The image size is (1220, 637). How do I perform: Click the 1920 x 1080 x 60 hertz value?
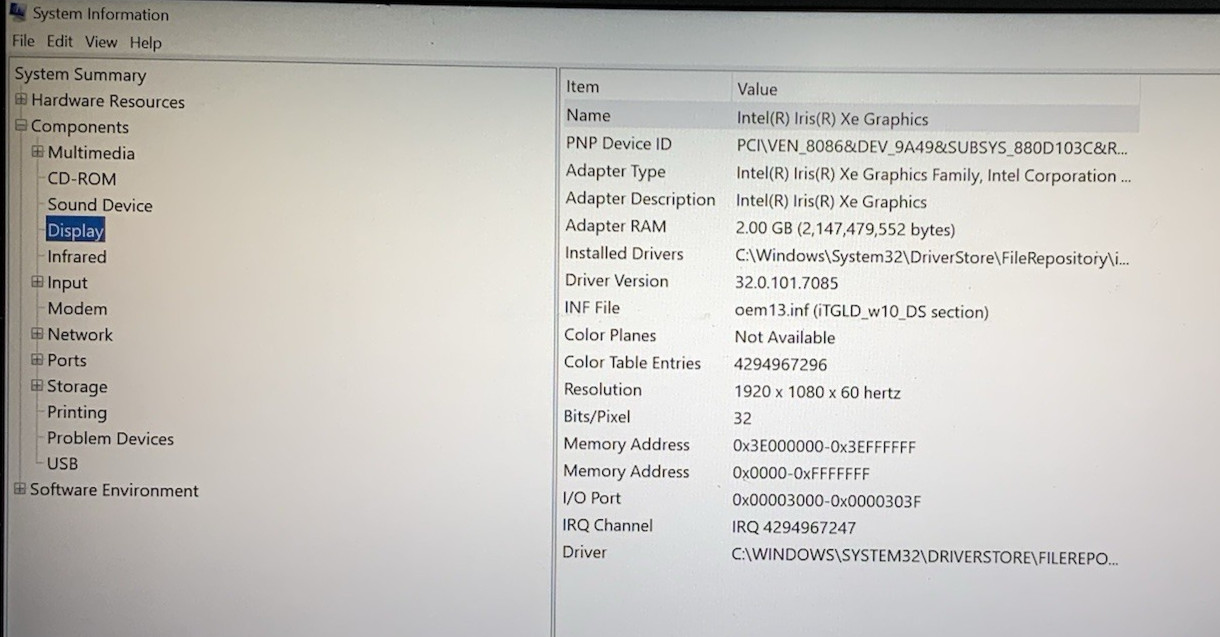click(817, 392)
